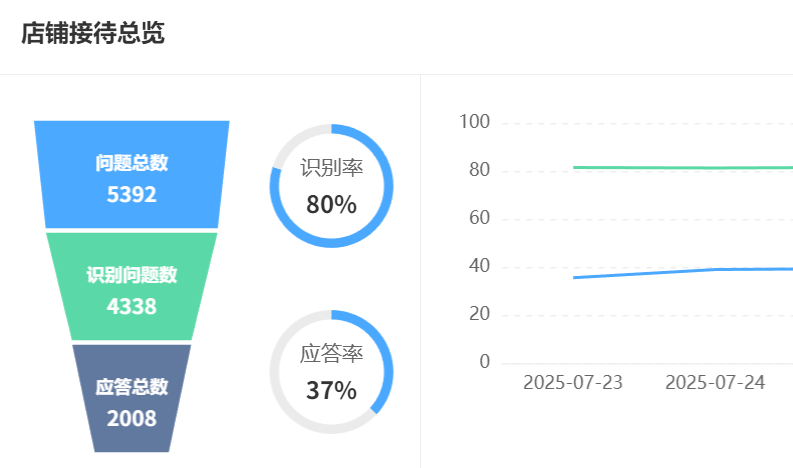This screenshot has width=793, height=468.
Task: Click the green trend line near 80
Action: (x=683, y=167)
